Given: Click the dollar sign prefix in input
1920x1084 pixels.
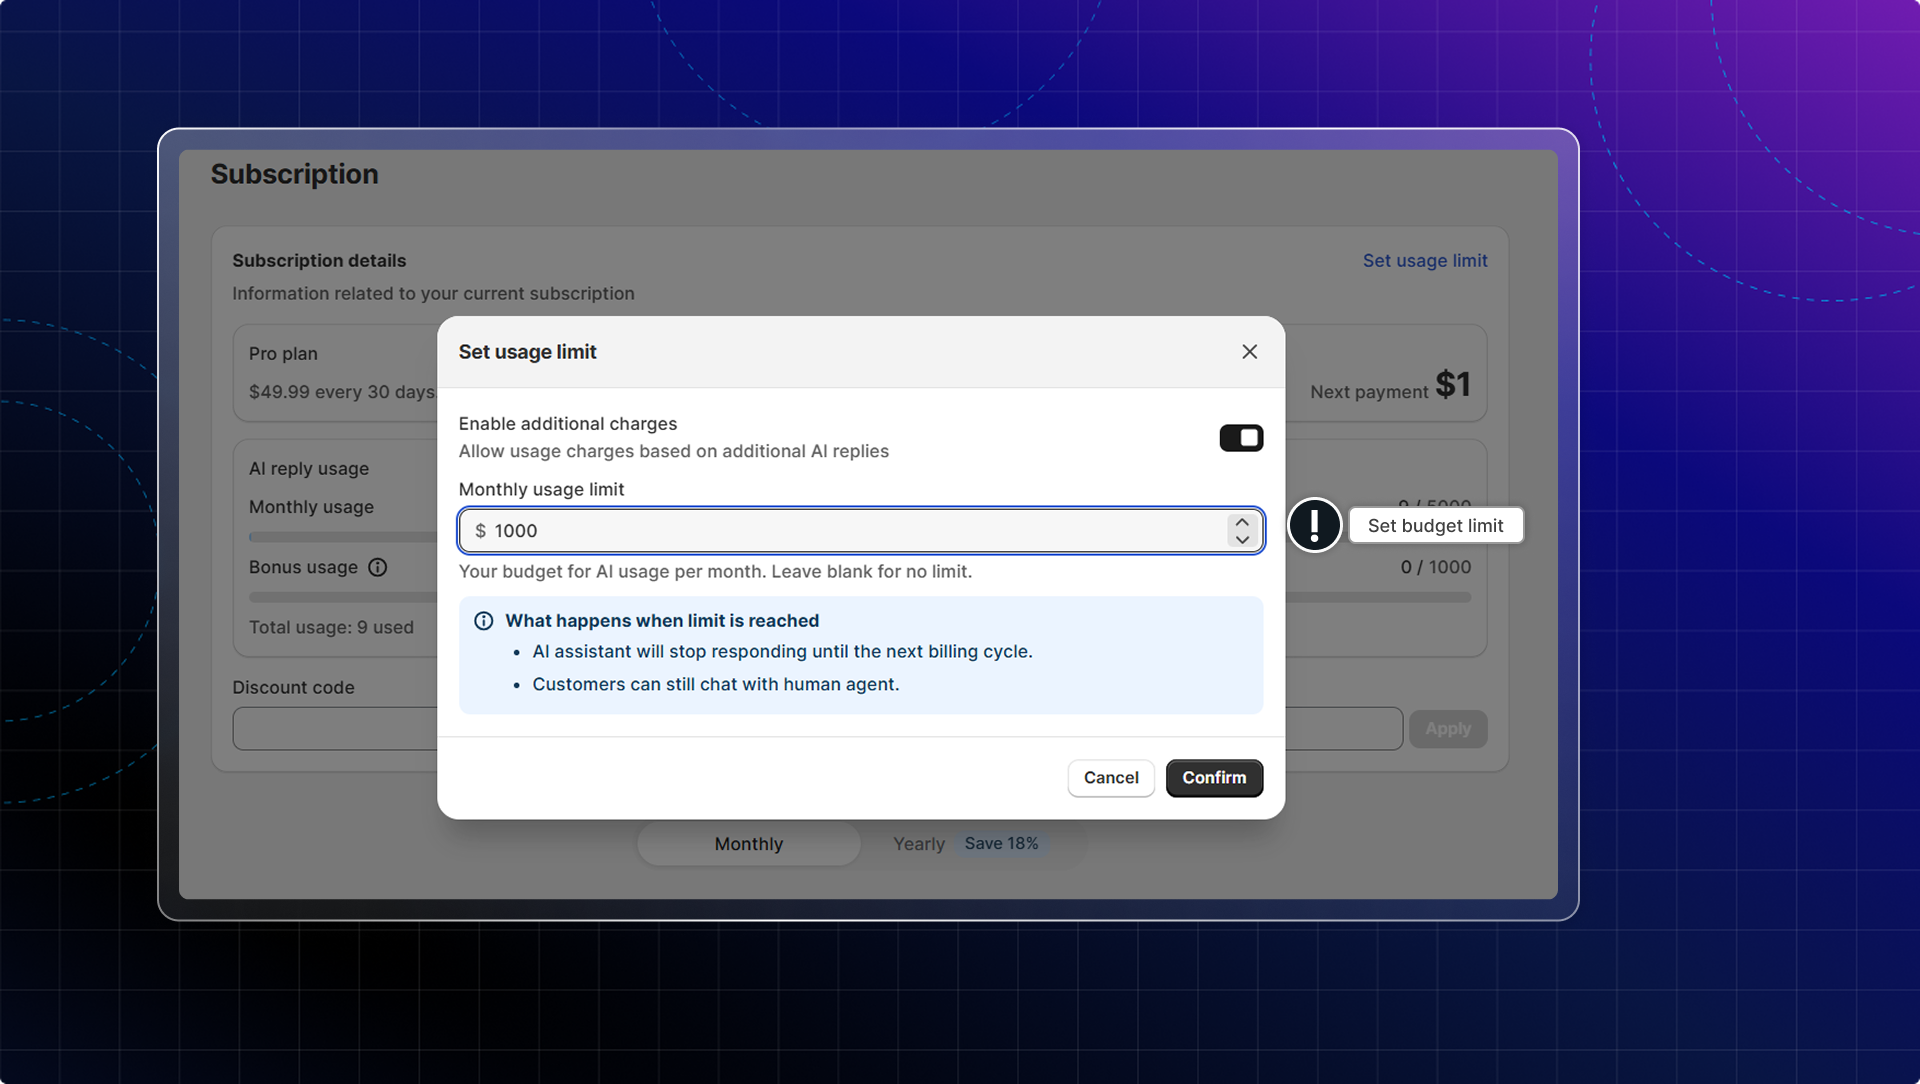Looking at the screenshot, I should click(480, 531).
